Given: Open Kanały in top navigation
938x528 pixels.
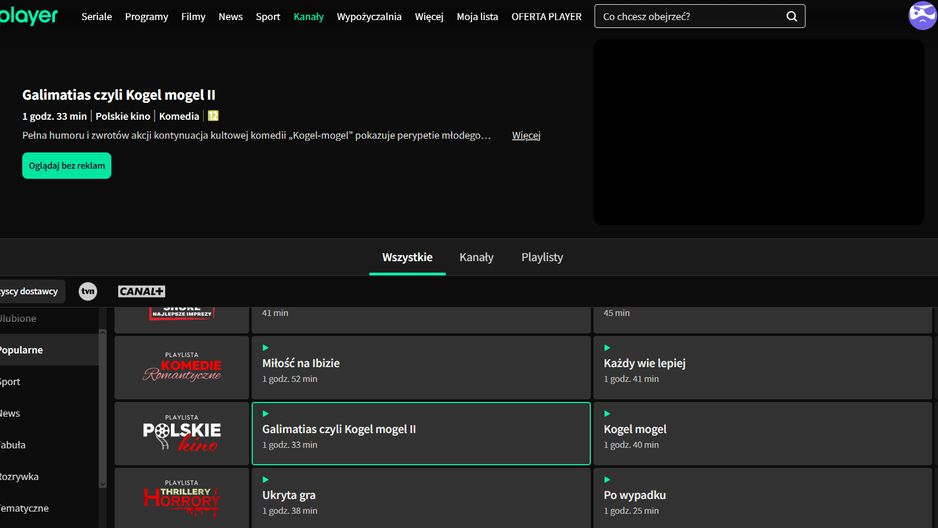Looking at the screenshot, I should click(x=309, y=17).
